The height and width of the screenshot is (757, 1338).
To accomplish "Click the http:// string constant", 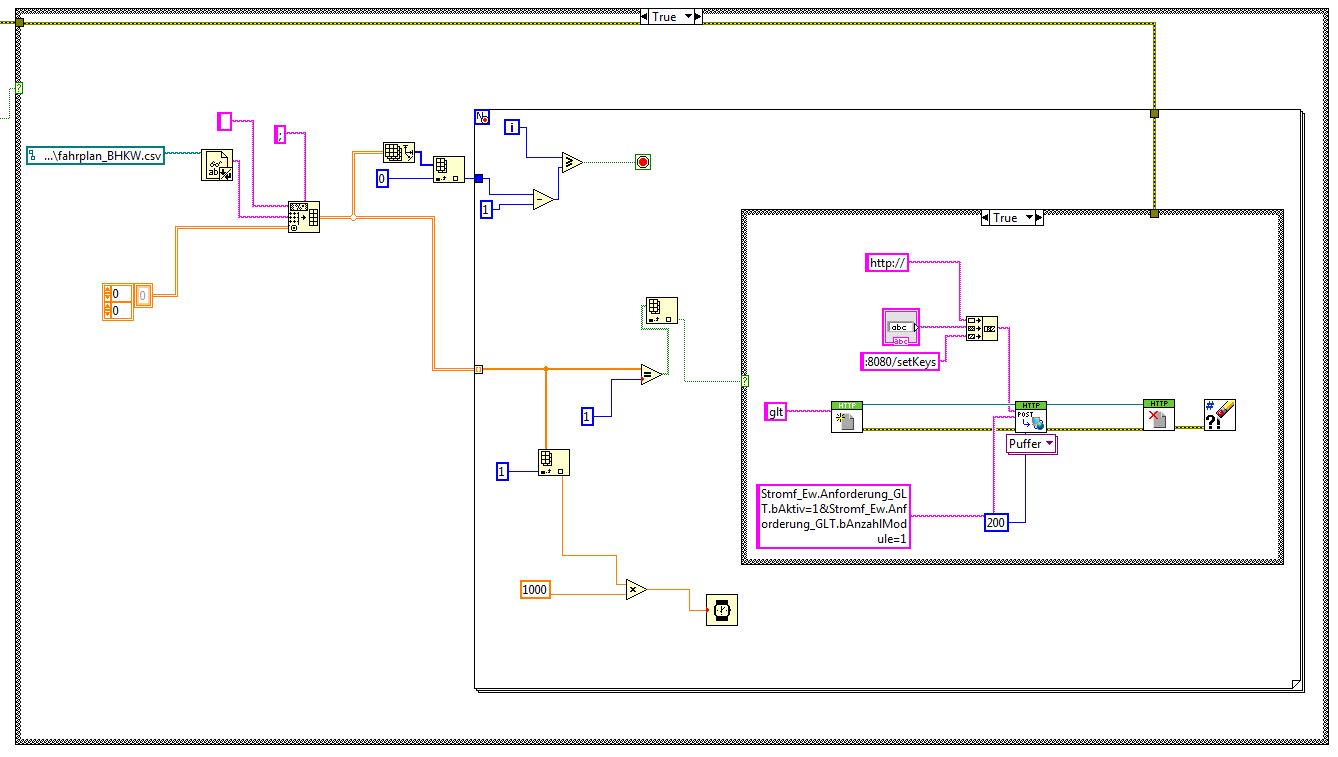I will click(x=887, y=262).
